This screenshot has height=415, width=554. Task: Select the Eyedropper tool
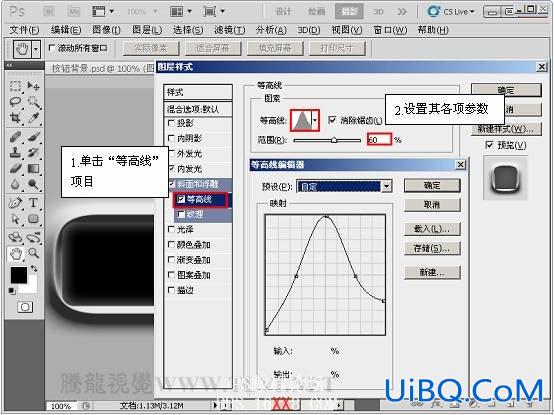(x=34, y=118)
